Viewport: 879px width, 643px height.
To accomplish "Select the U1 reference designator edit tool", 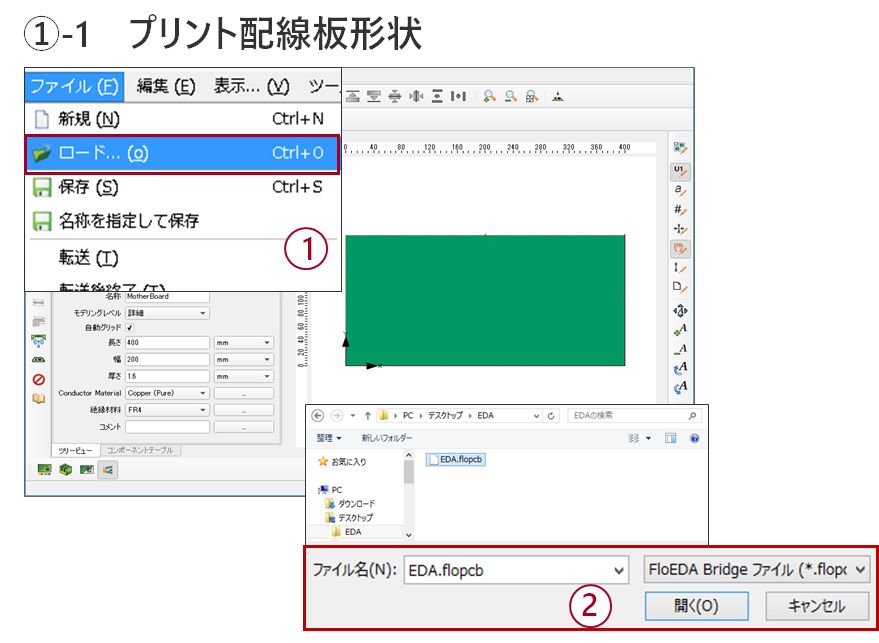I will pos(680,171).
